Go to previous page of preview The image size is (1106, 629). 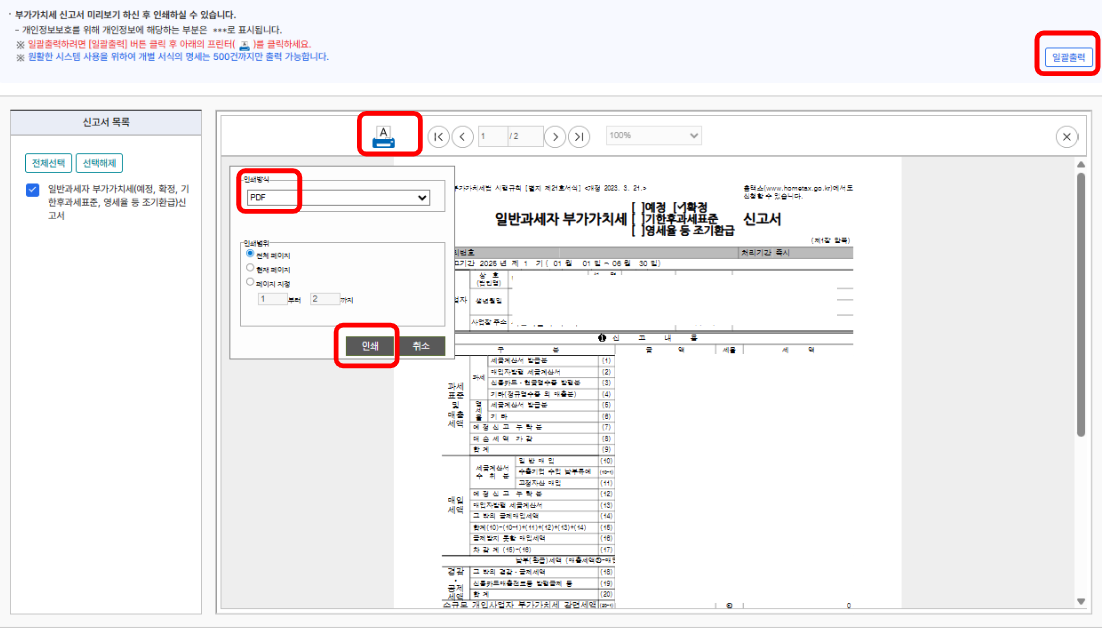tap(462, 136)
